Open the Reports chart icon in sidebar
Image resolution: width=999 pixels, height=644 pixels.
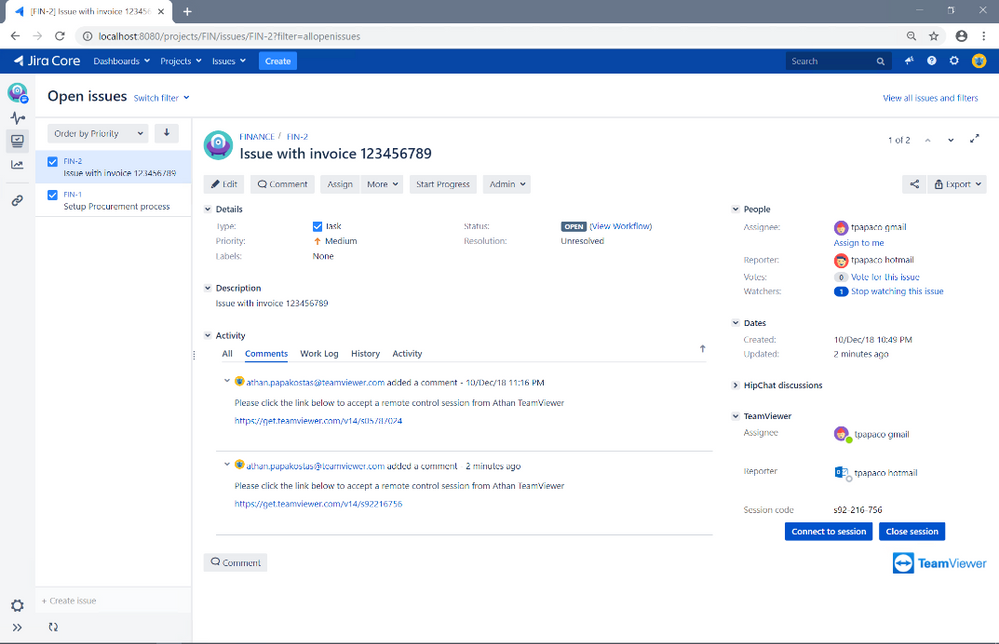point(17,165)
